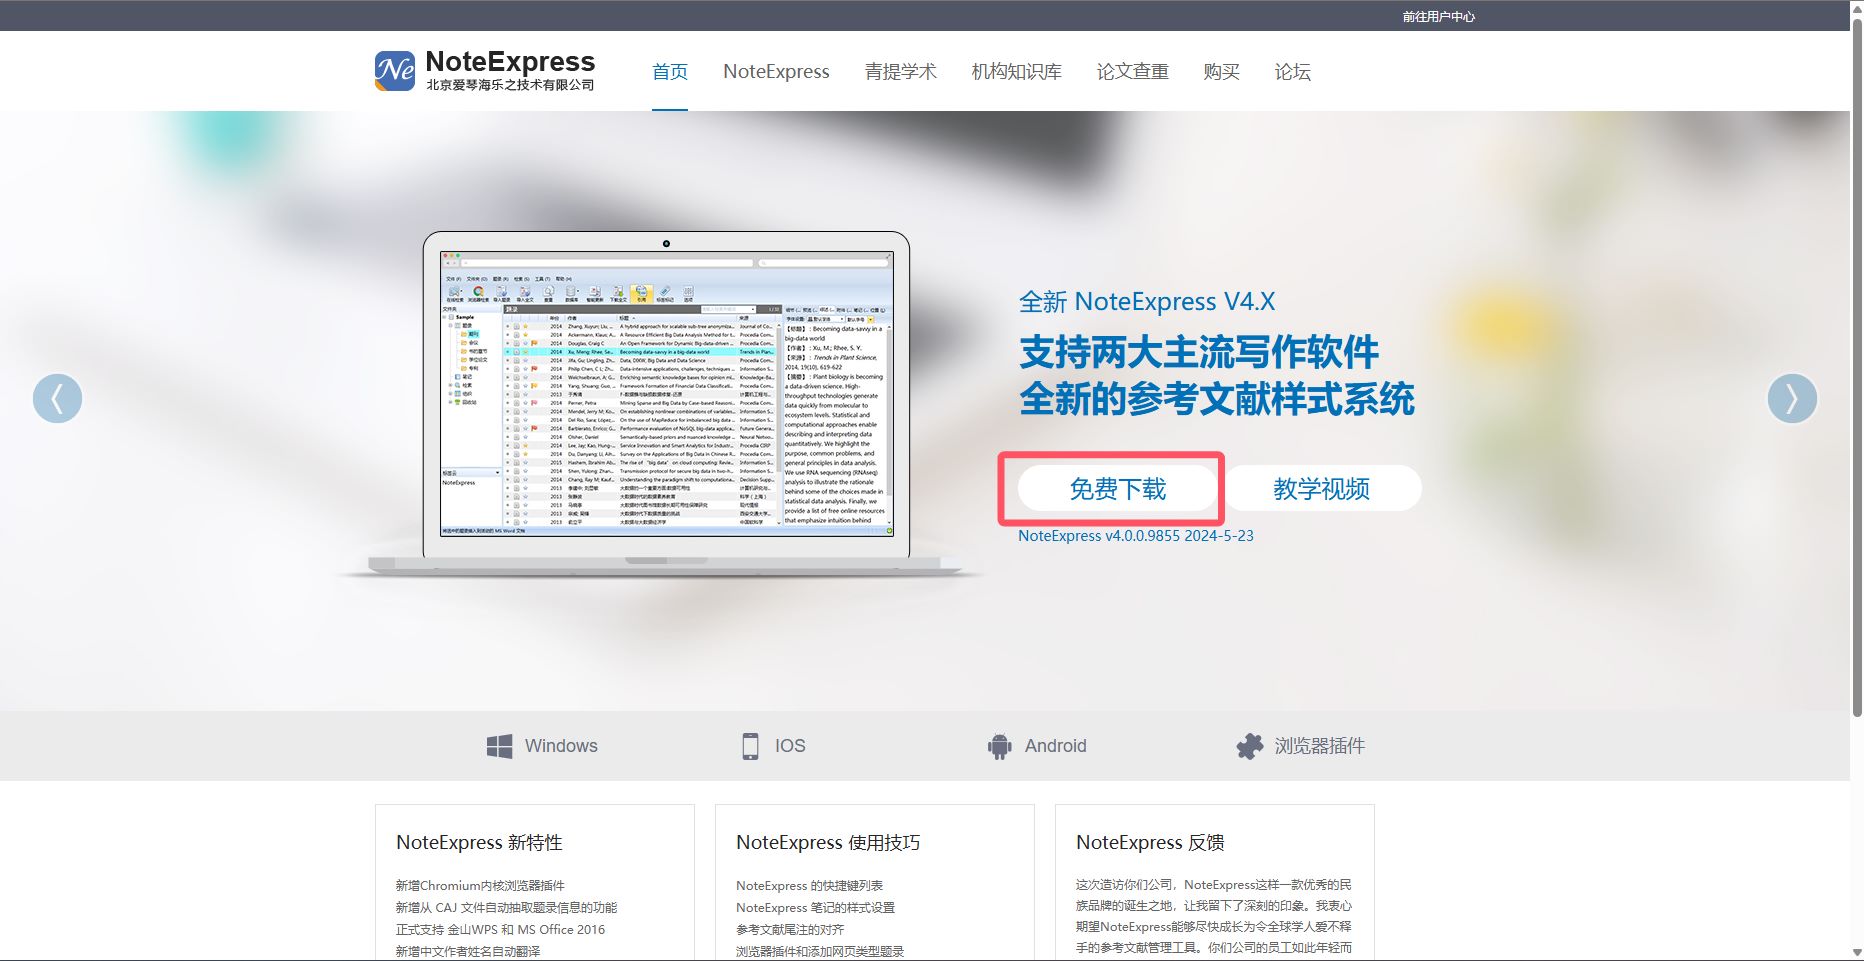Screen dimensions: 1864x961
Task: Open the 购买 nav item
Action: tap(1221, 71)
